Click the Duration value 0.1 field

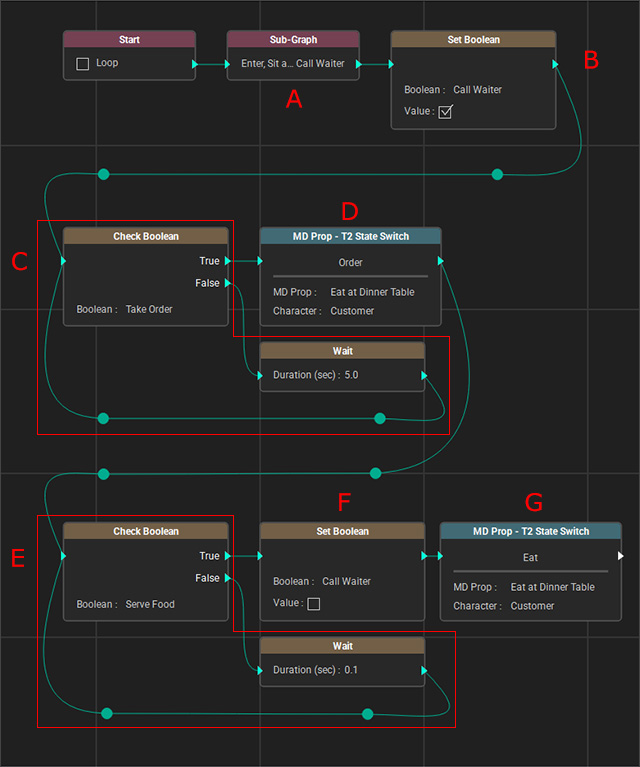(x=351, y=670)
